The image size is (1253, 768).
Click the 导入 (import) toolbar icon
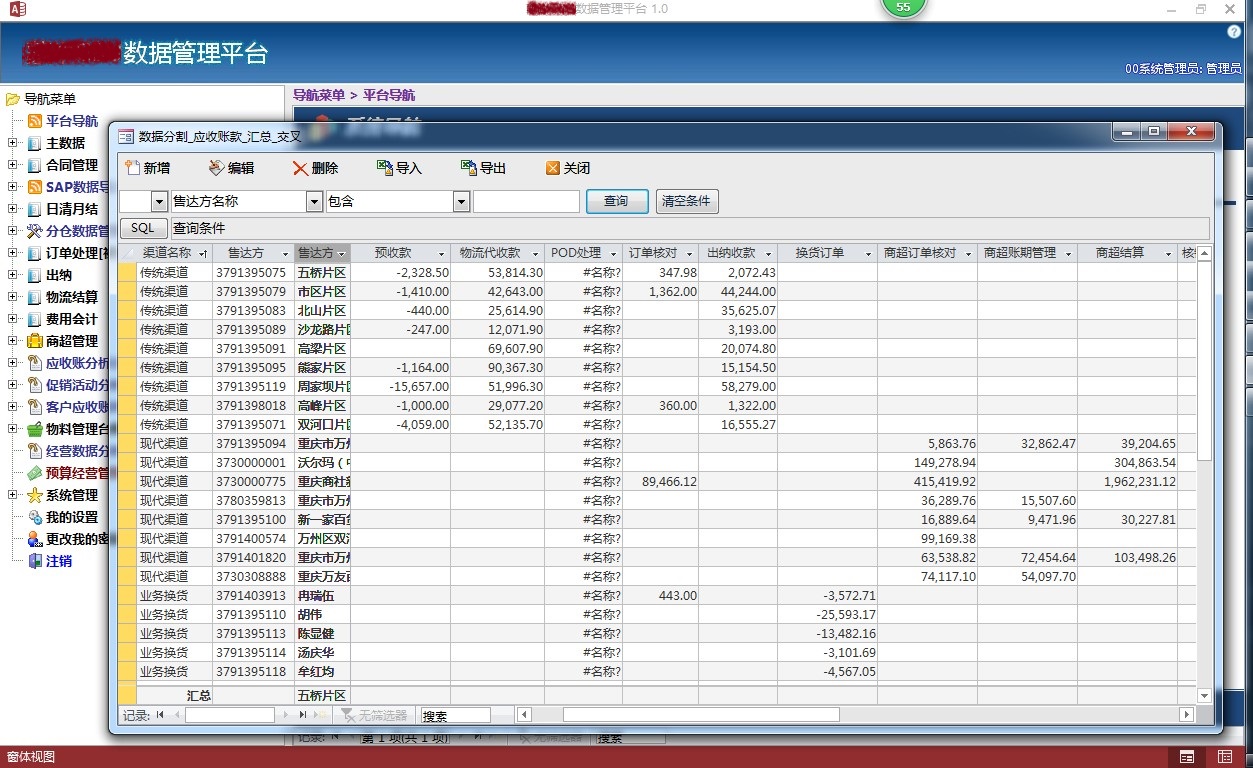click(384, 168)
